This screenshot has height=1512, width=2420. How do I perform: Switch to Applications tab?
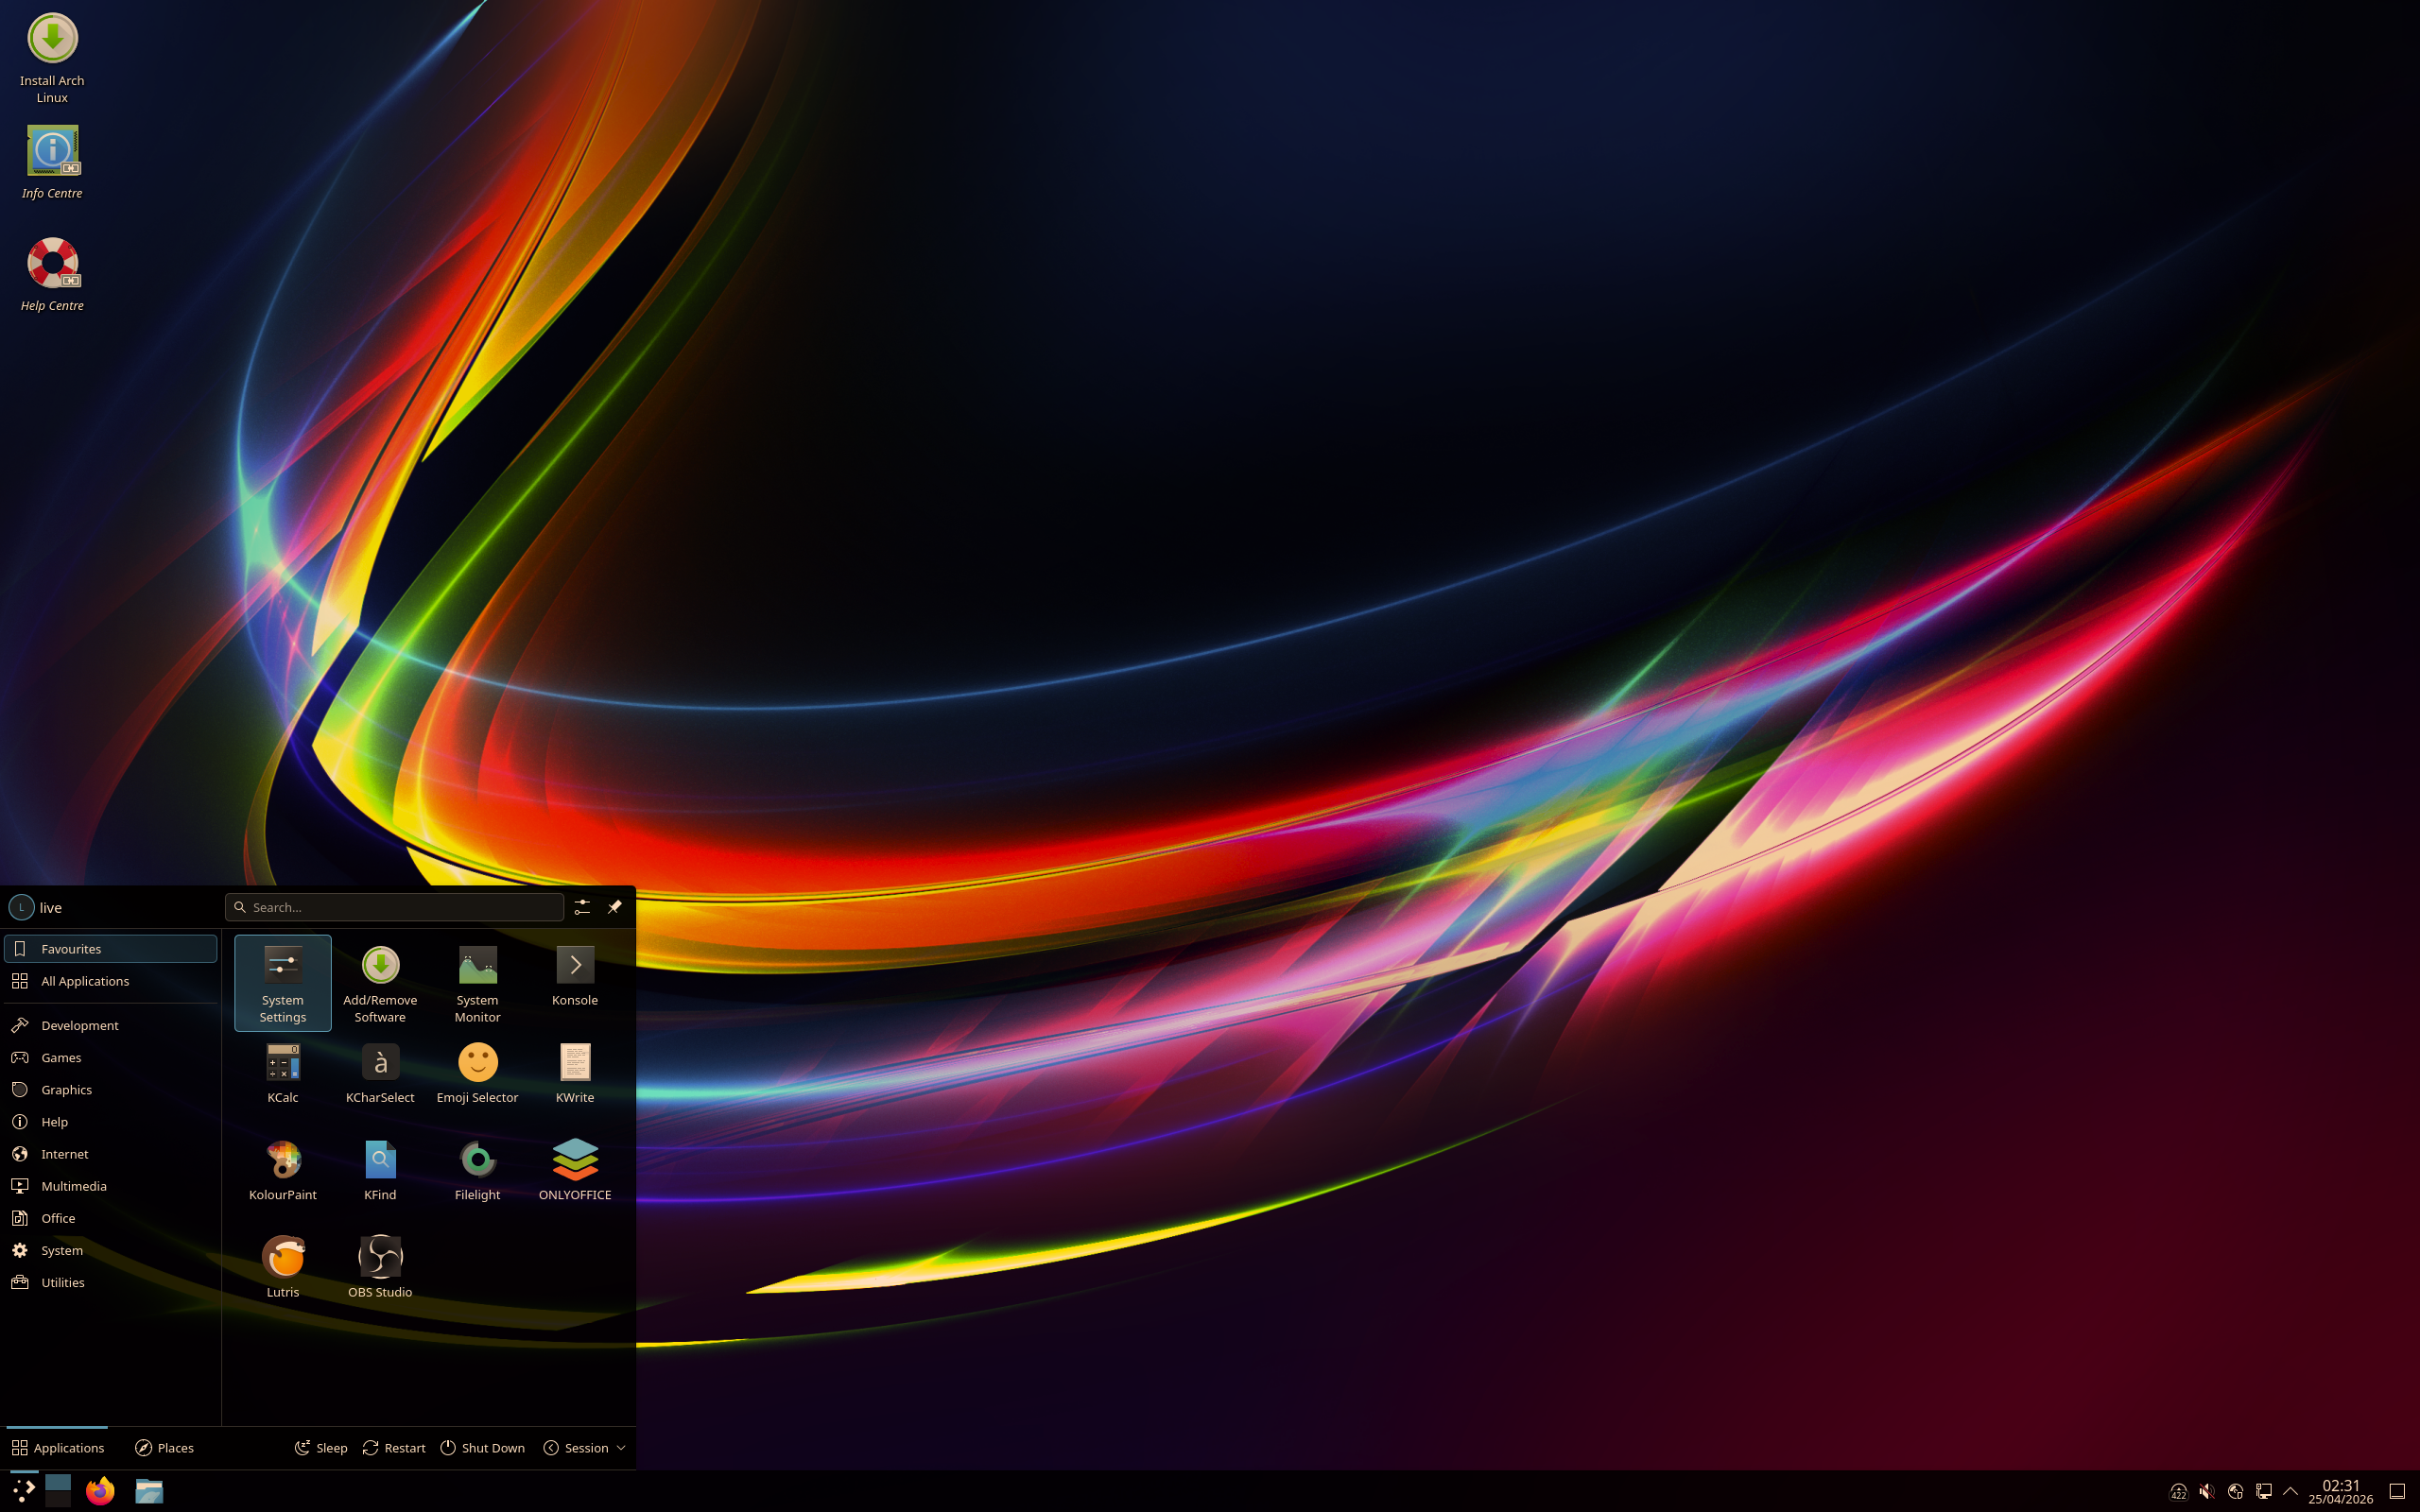57,1448
